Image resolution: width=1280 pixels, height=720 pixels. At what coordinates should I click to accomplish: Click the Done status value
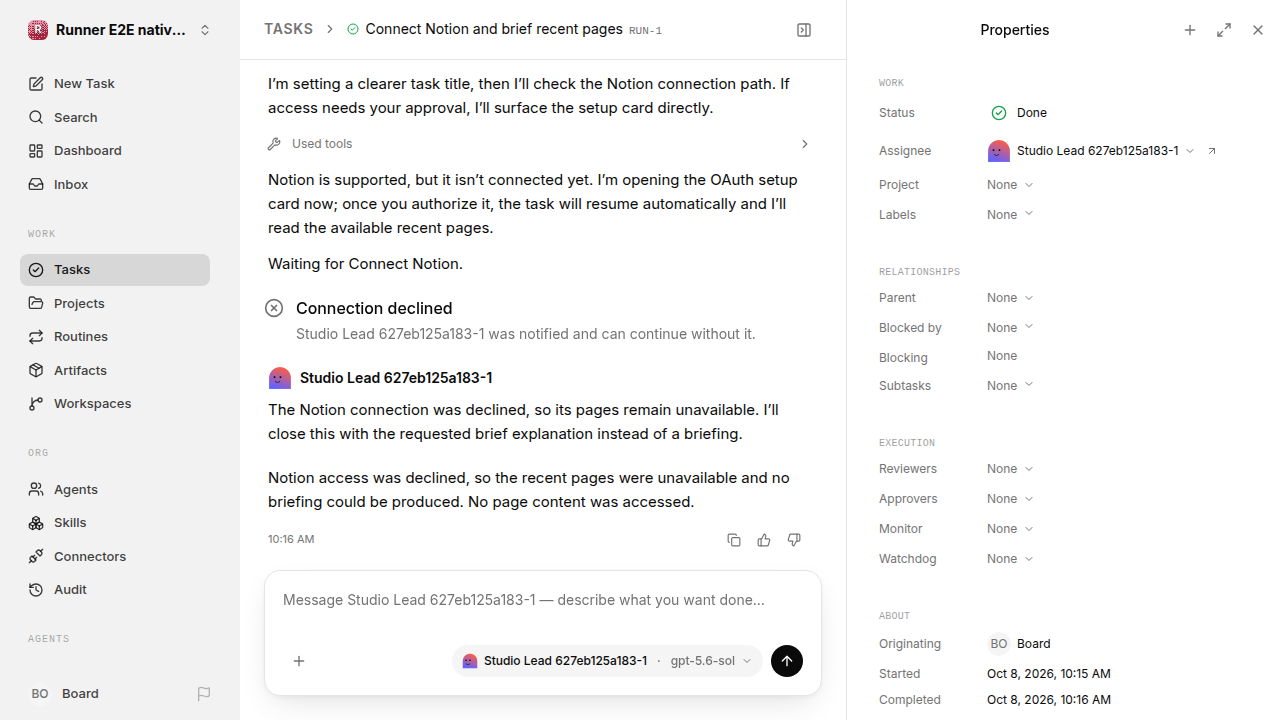(x=1019, y=113)
